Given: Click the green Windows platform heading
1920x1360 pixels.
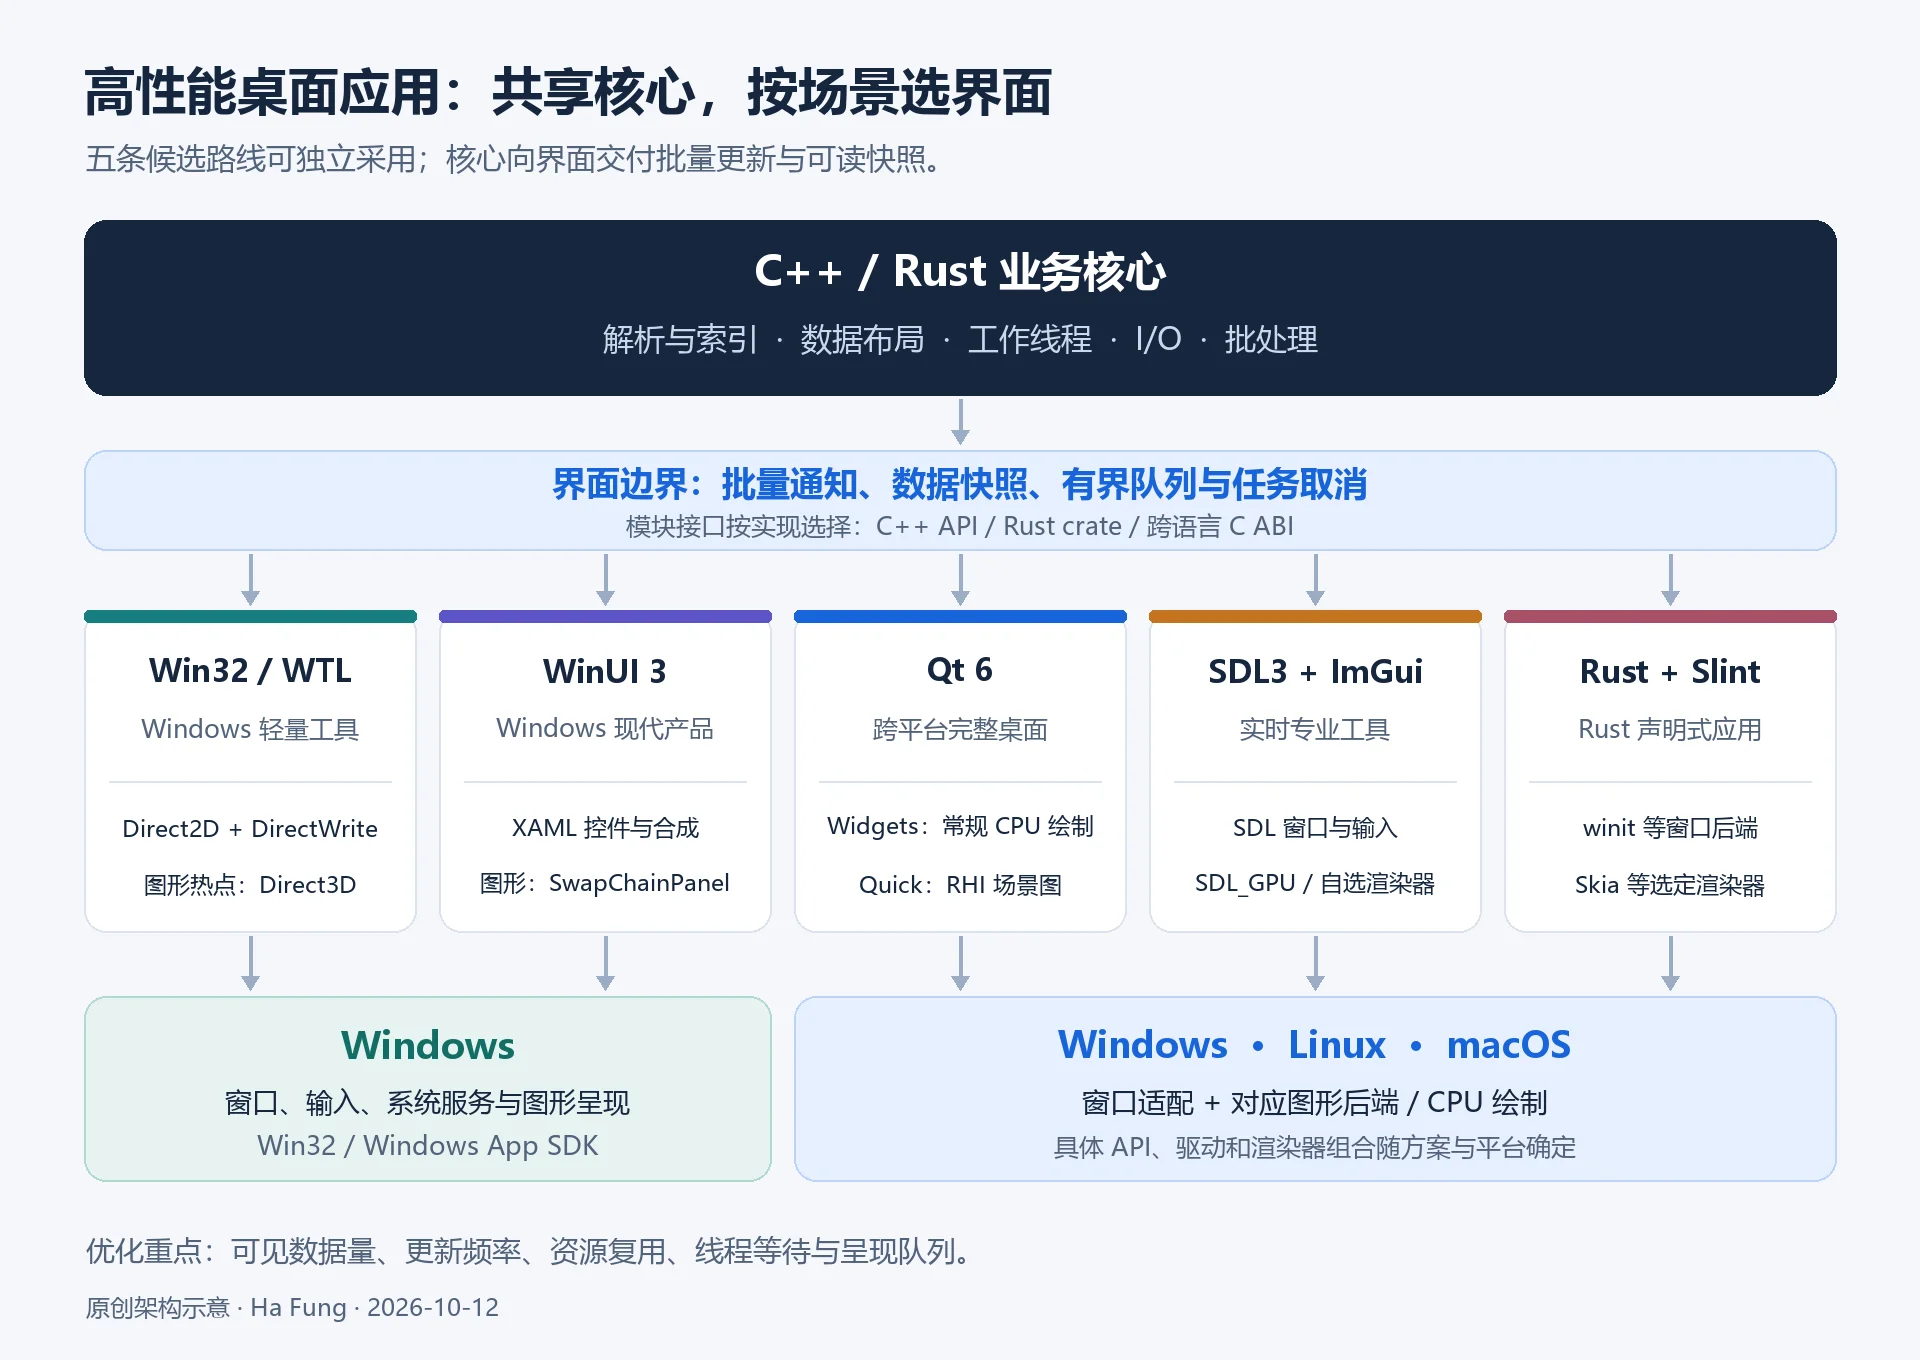Looking at the screenshot, I should tap(428, 1045).
